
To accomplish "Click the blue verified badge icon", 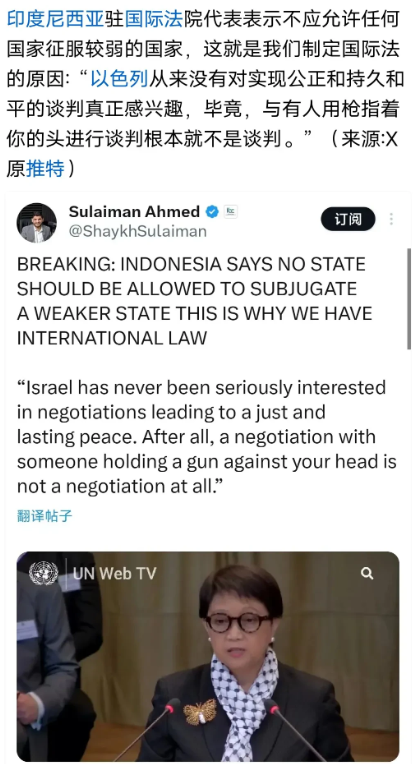I will tap(212, 212).
